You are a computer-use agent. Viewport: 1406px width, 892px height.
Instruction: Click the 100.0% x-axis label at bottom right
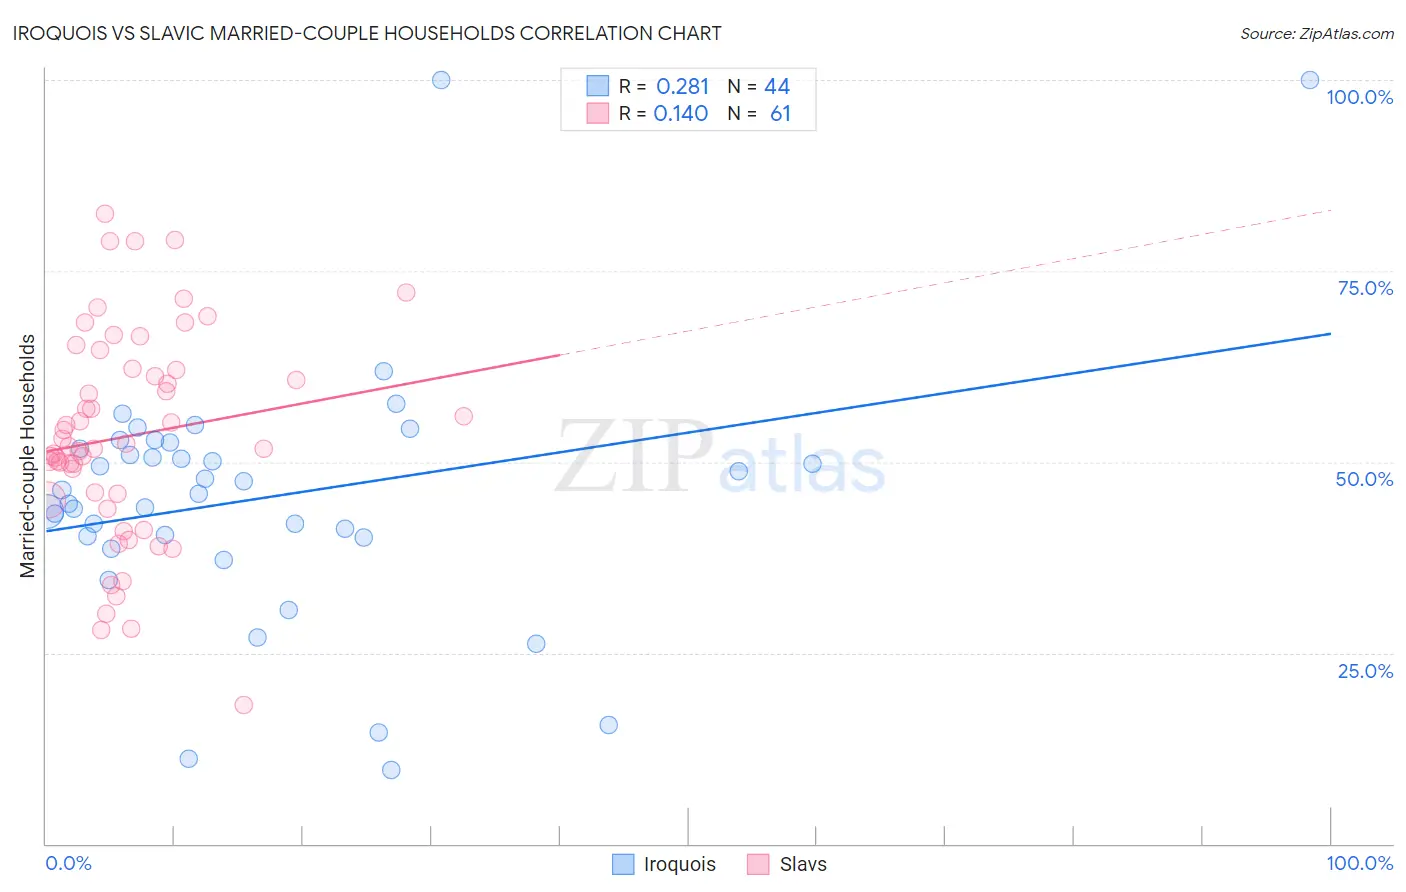(1360, 863)
